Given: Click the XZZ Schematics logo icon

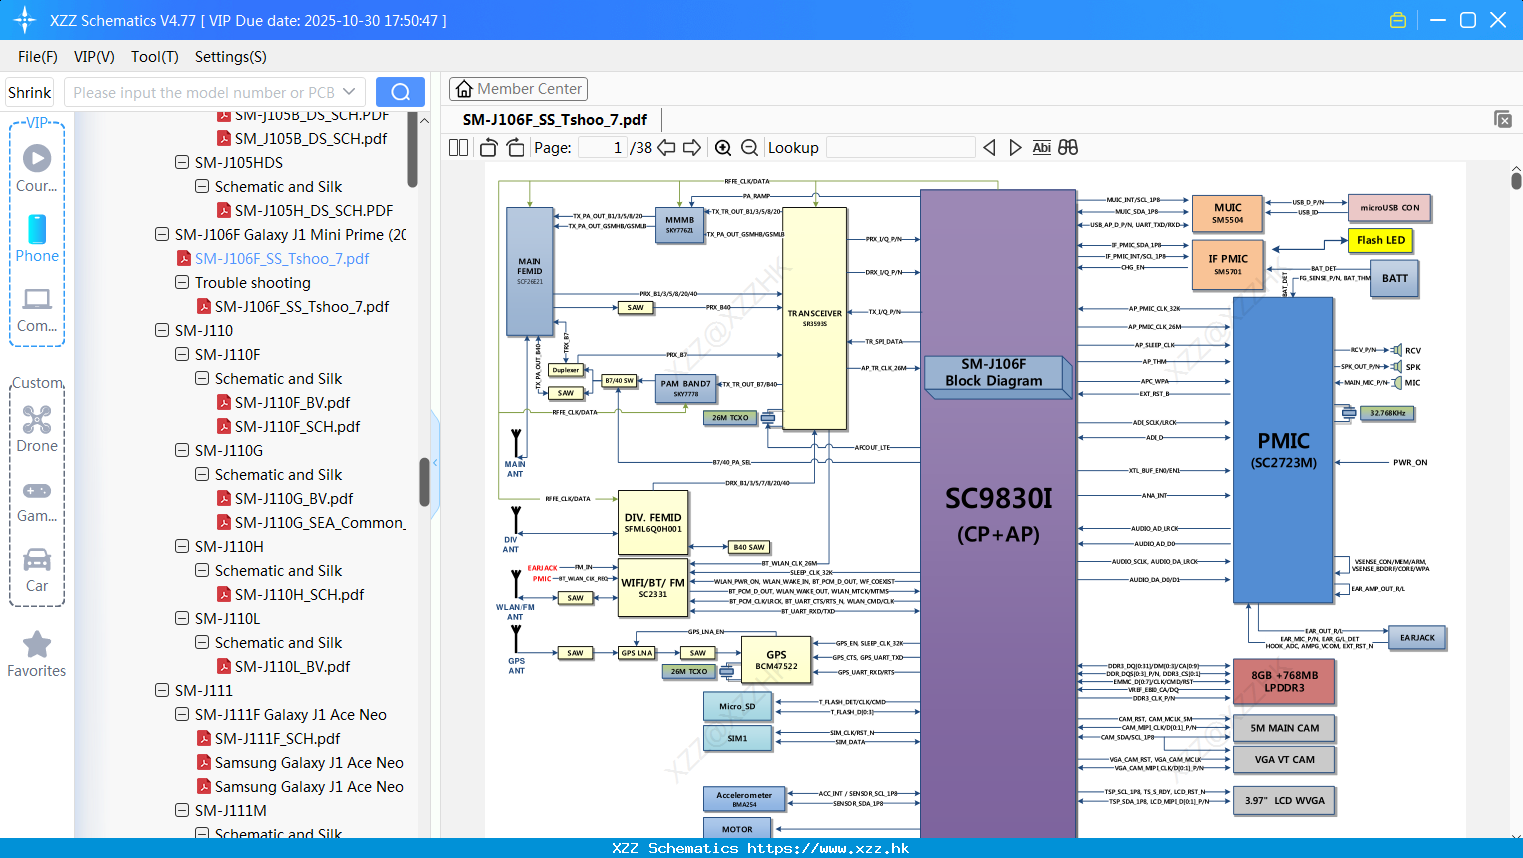Looking at the screenshot, I should pyautogui.click(x=24, y=20).
